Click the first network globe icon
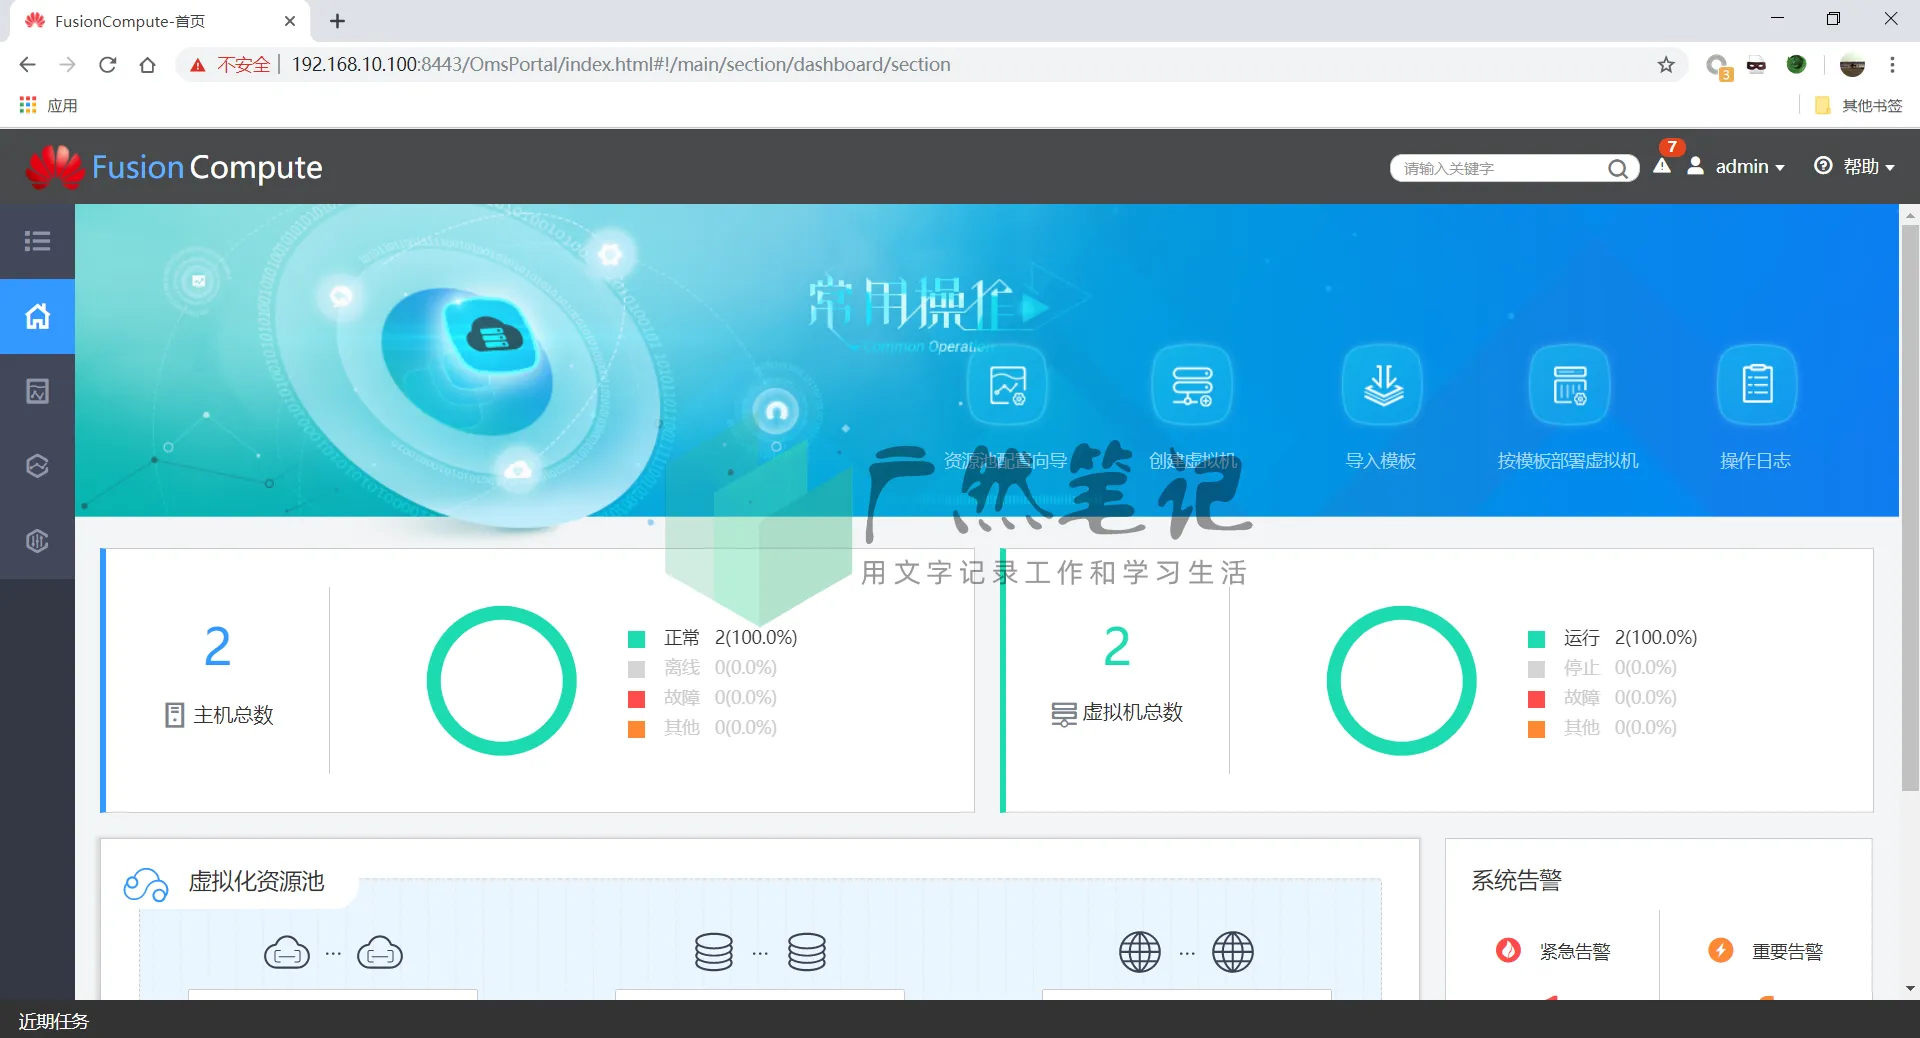This screenshot has height=1038, width=1920. (x=1140, y=952)
